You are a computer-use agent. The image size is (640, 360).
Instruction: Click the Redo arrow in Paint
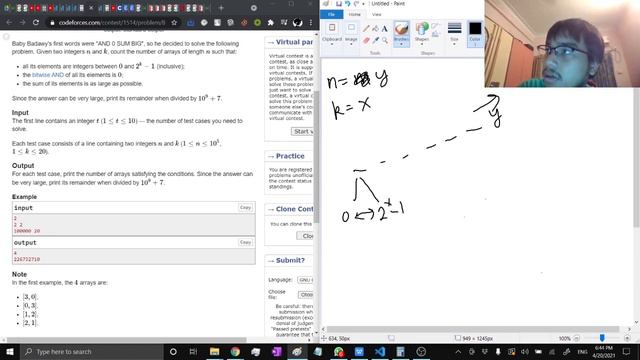356,4
